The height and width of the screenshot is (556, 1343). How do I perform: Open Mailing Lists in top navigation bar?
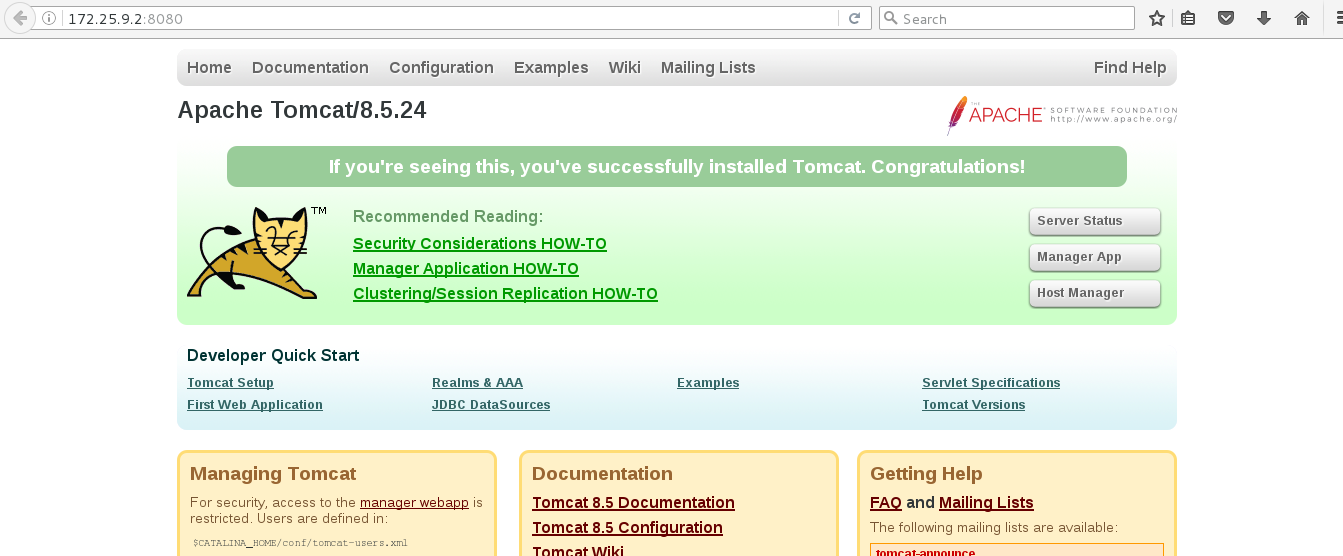pyautogui.click(x=708, y=67)
